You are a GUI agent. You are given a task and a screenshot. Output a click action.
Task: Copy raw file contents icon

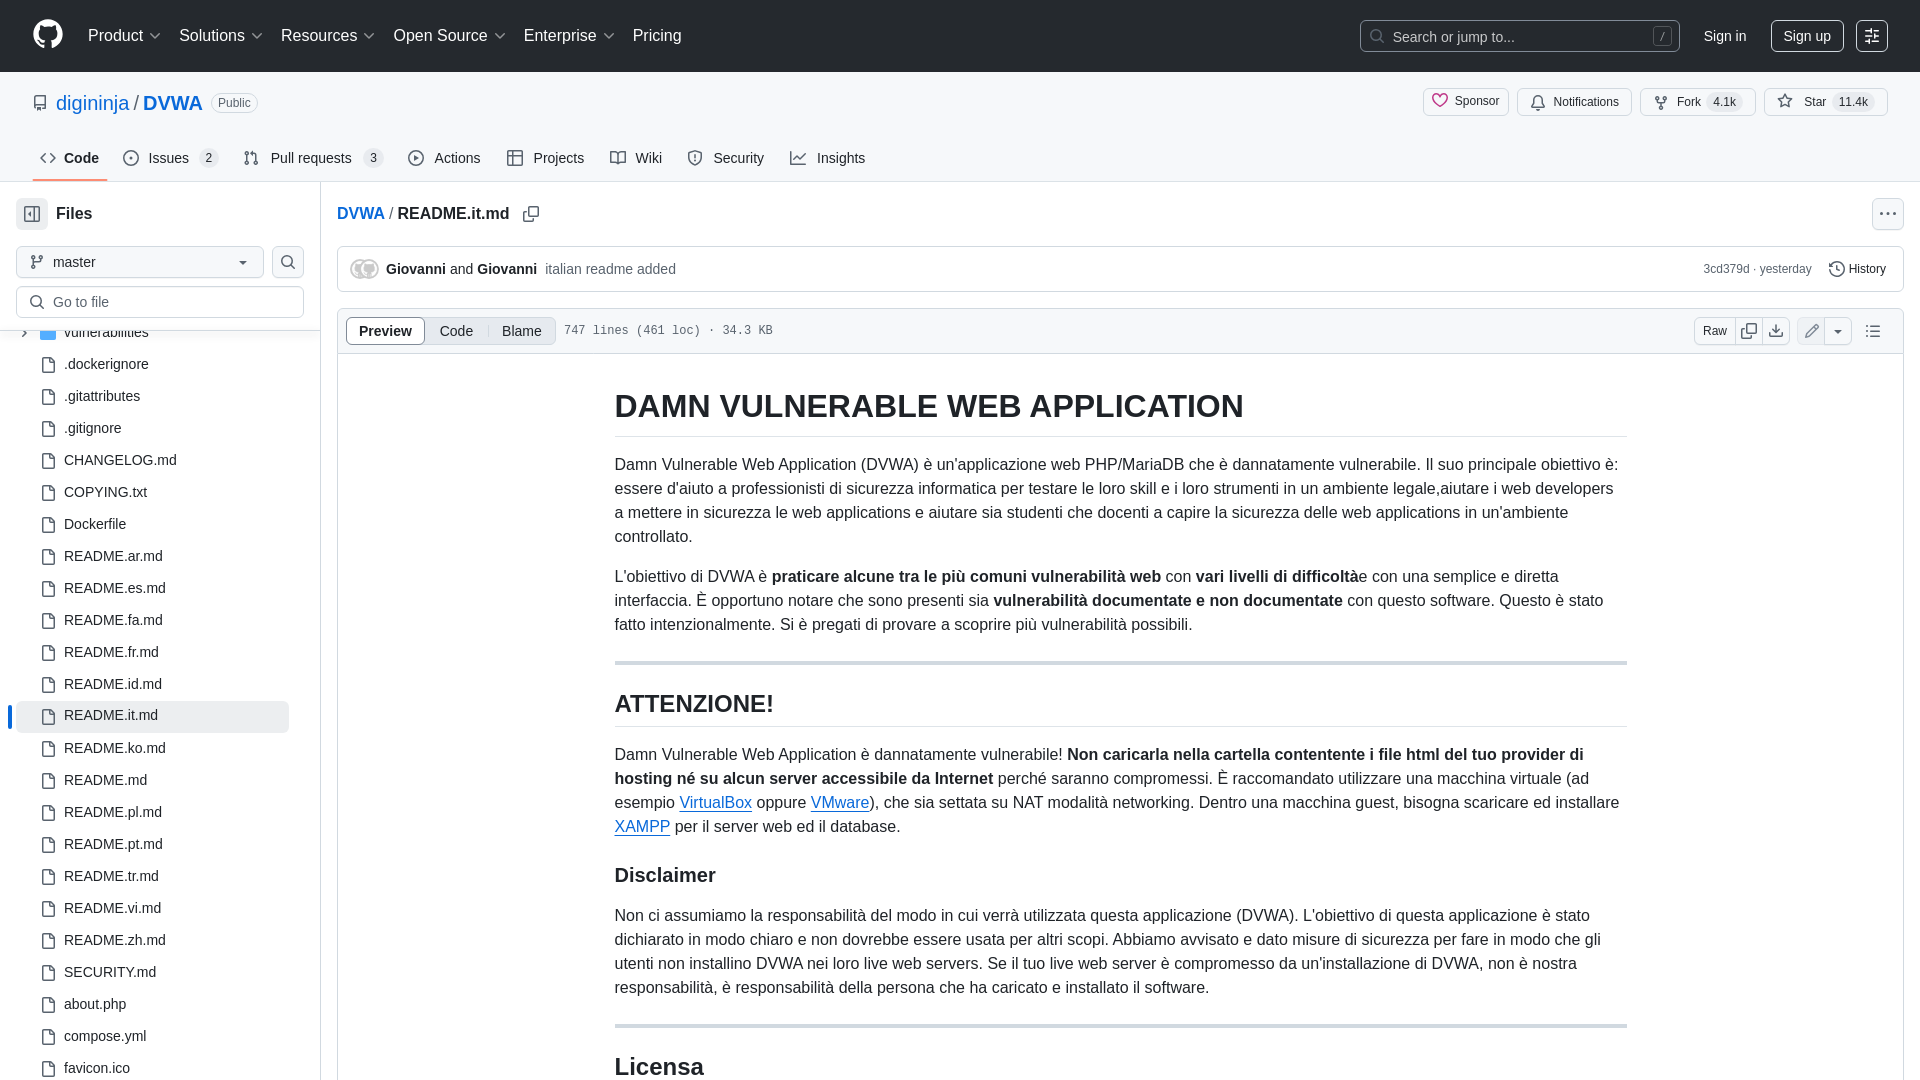pos(1749,331)
